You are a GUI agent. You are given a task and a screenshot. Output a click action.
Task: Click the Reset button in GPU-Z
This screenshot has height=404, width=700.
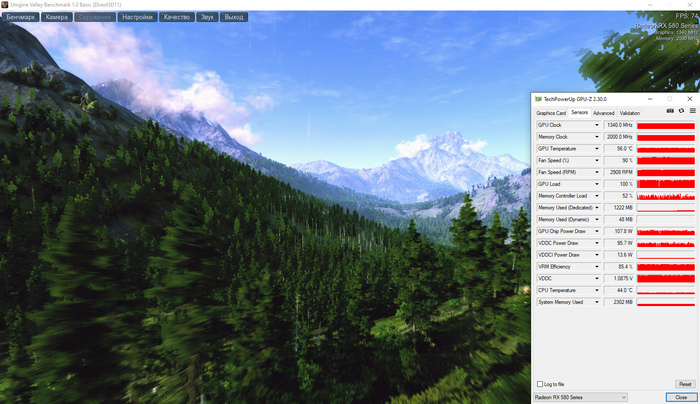pyautogui.click(x=685, y=384)
